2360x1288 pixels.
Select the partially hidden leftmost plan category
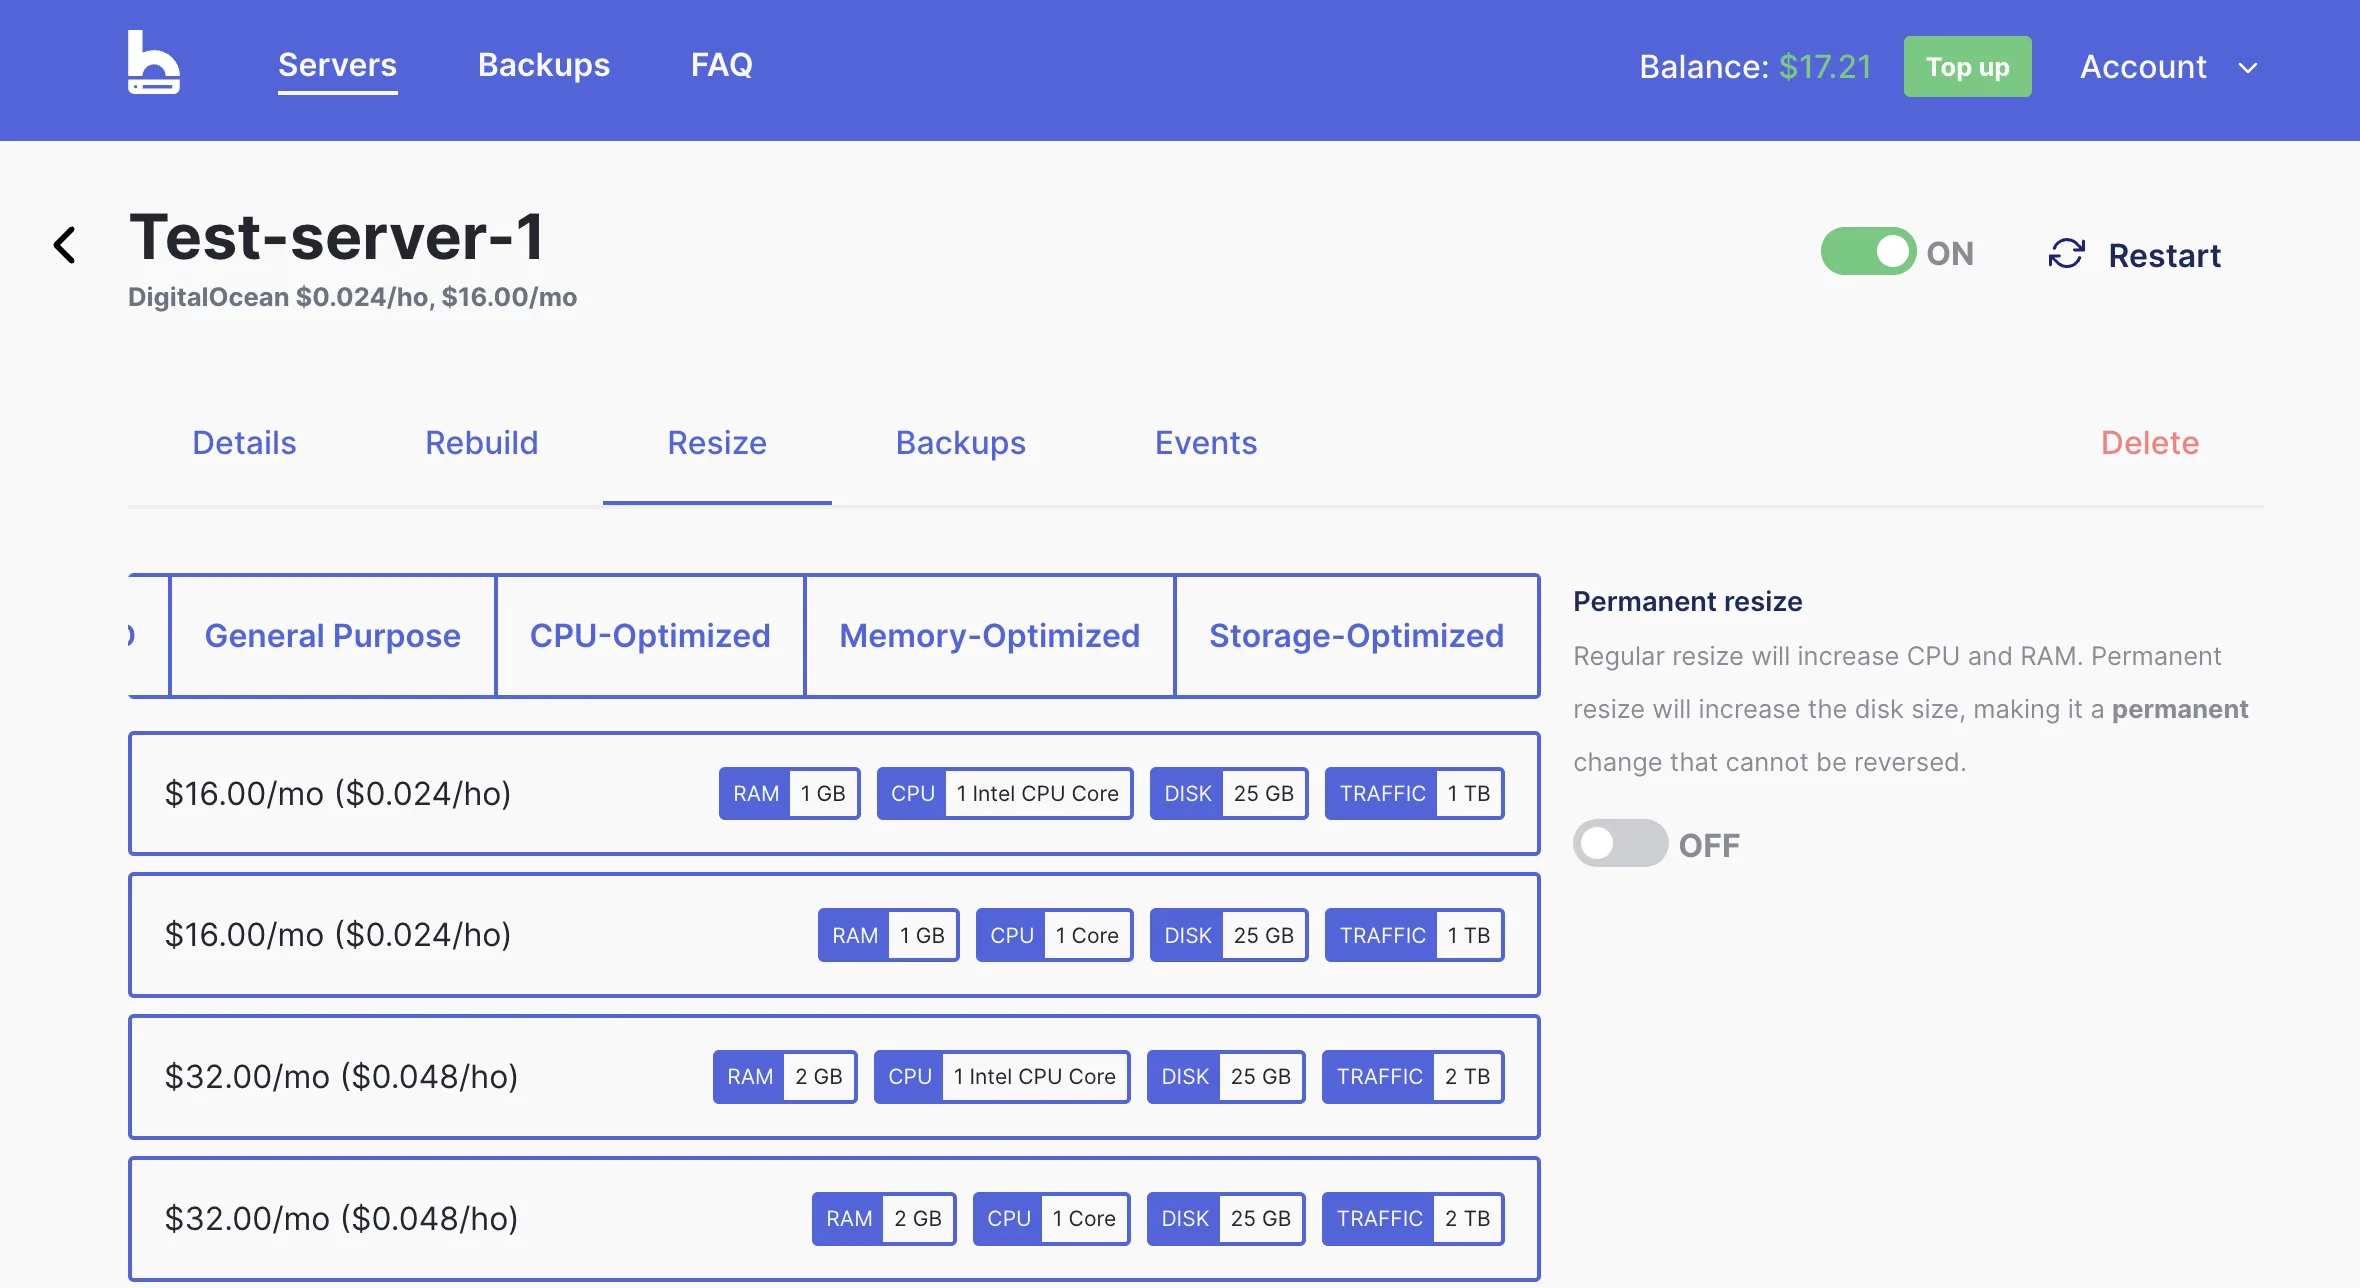pyautogui.click(x=148, y=636)
